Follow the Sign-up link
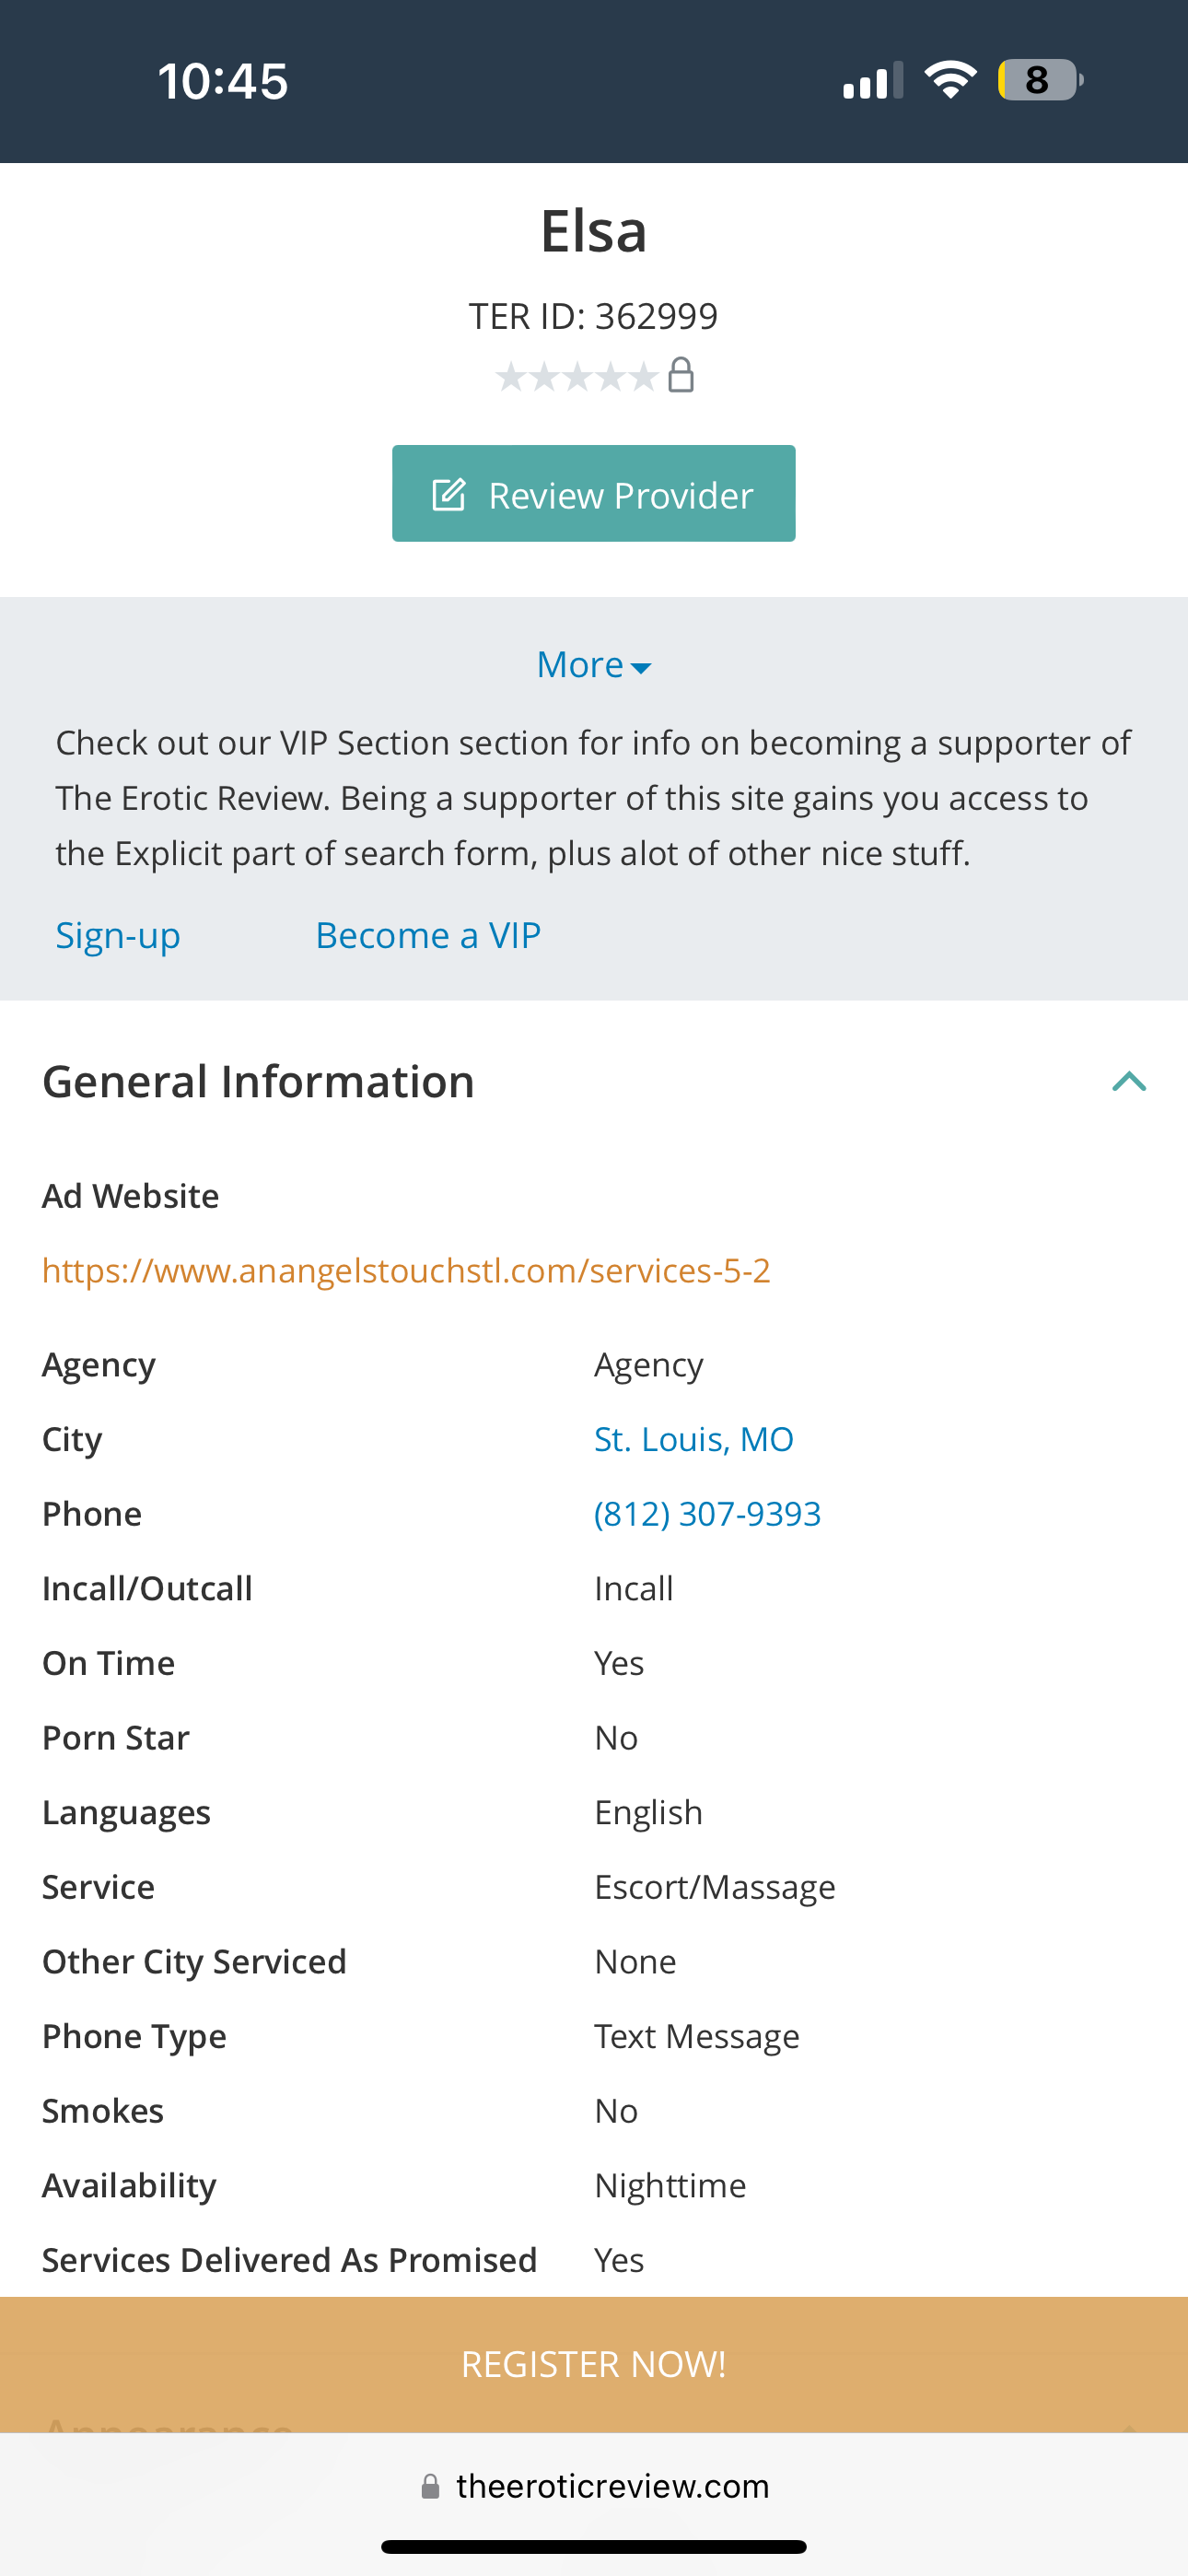Screen dimensions: 1188x2576 click(118, 936)
